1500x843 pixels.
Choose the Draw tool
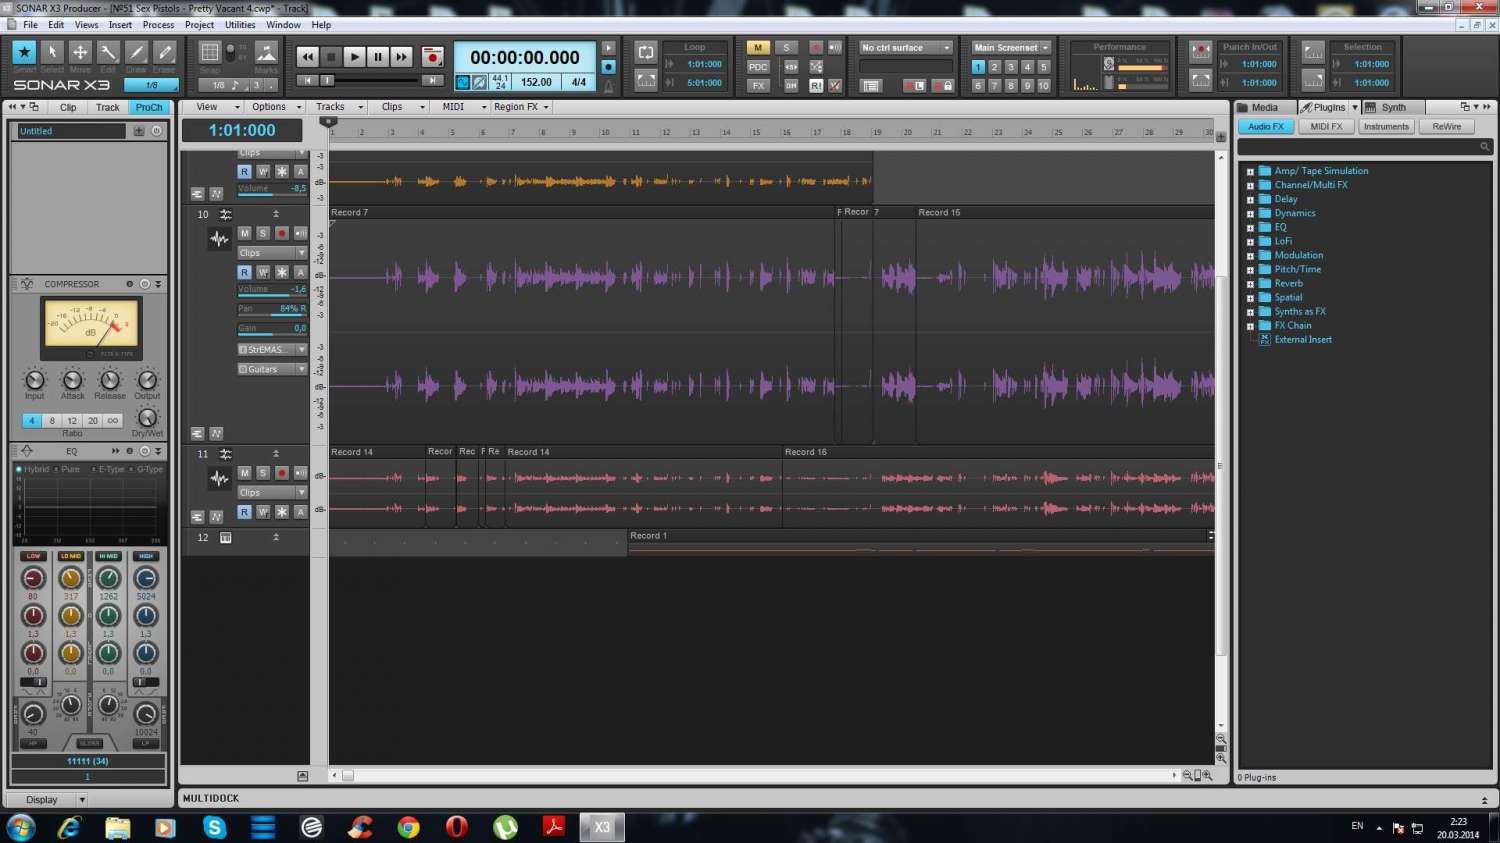[x=137, y=52]
